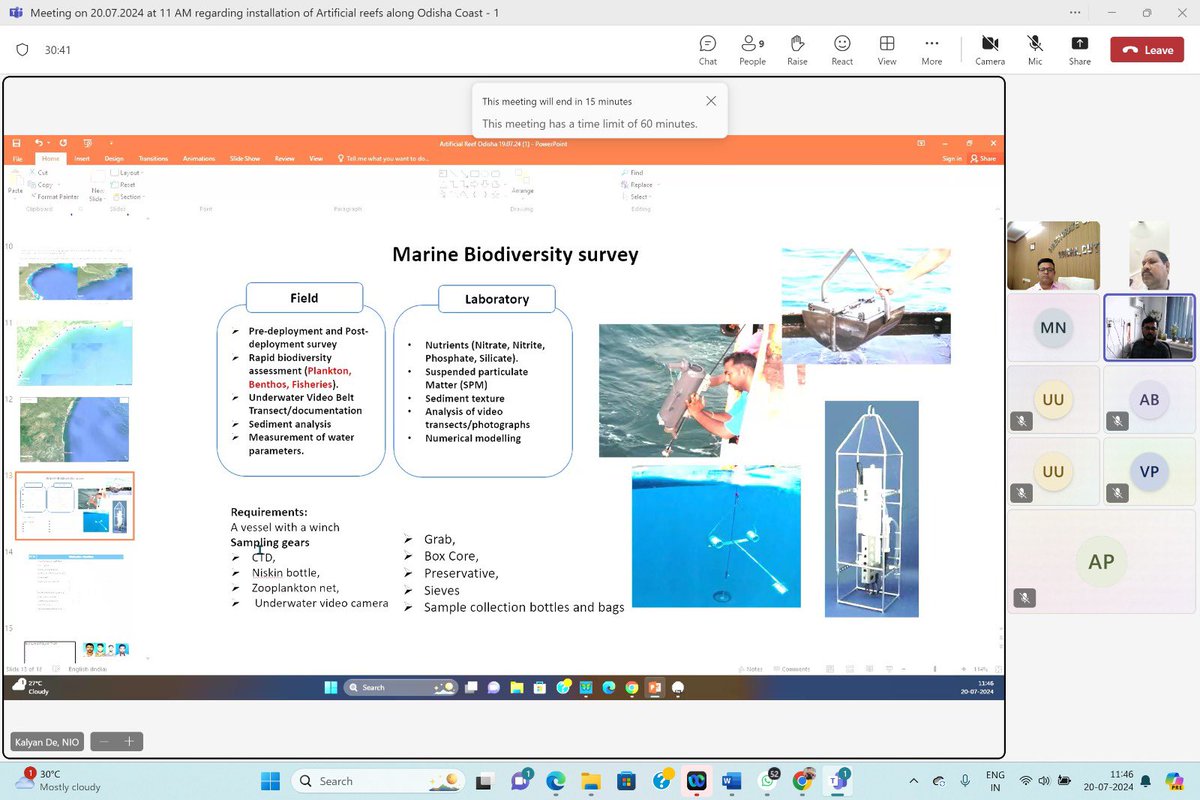Click the Windows taskbar Search box
Viewport: 1200px width, 800px height.
[380, 780]
